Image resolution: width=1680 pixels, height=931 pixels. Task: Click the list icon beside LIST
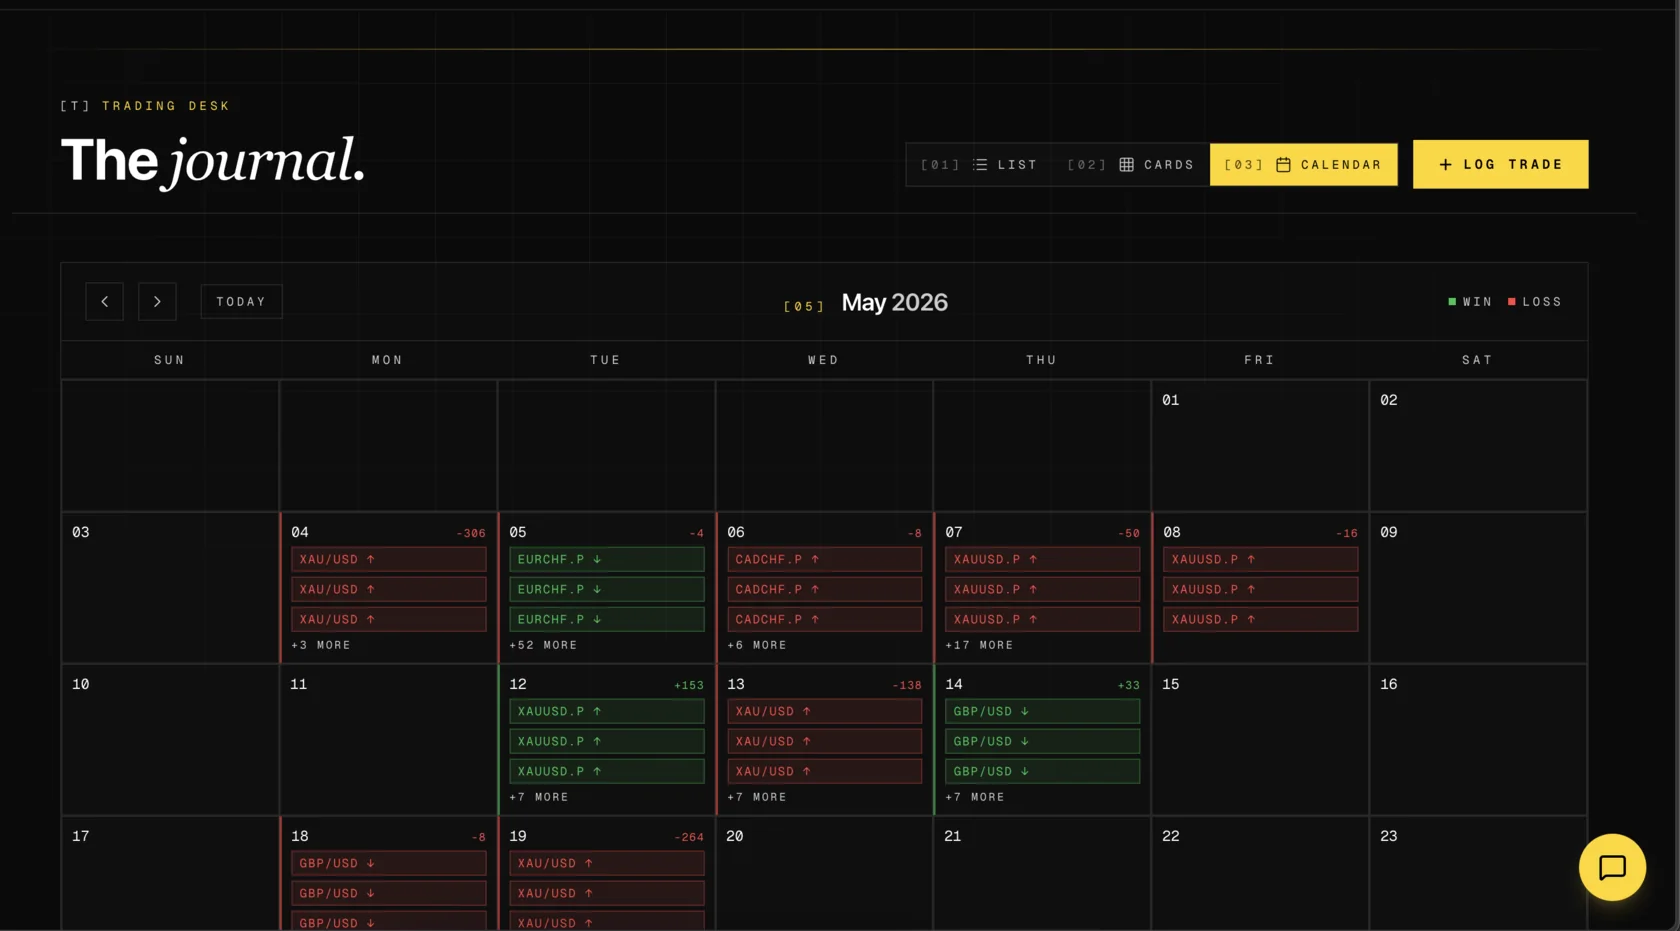point(980,165)
